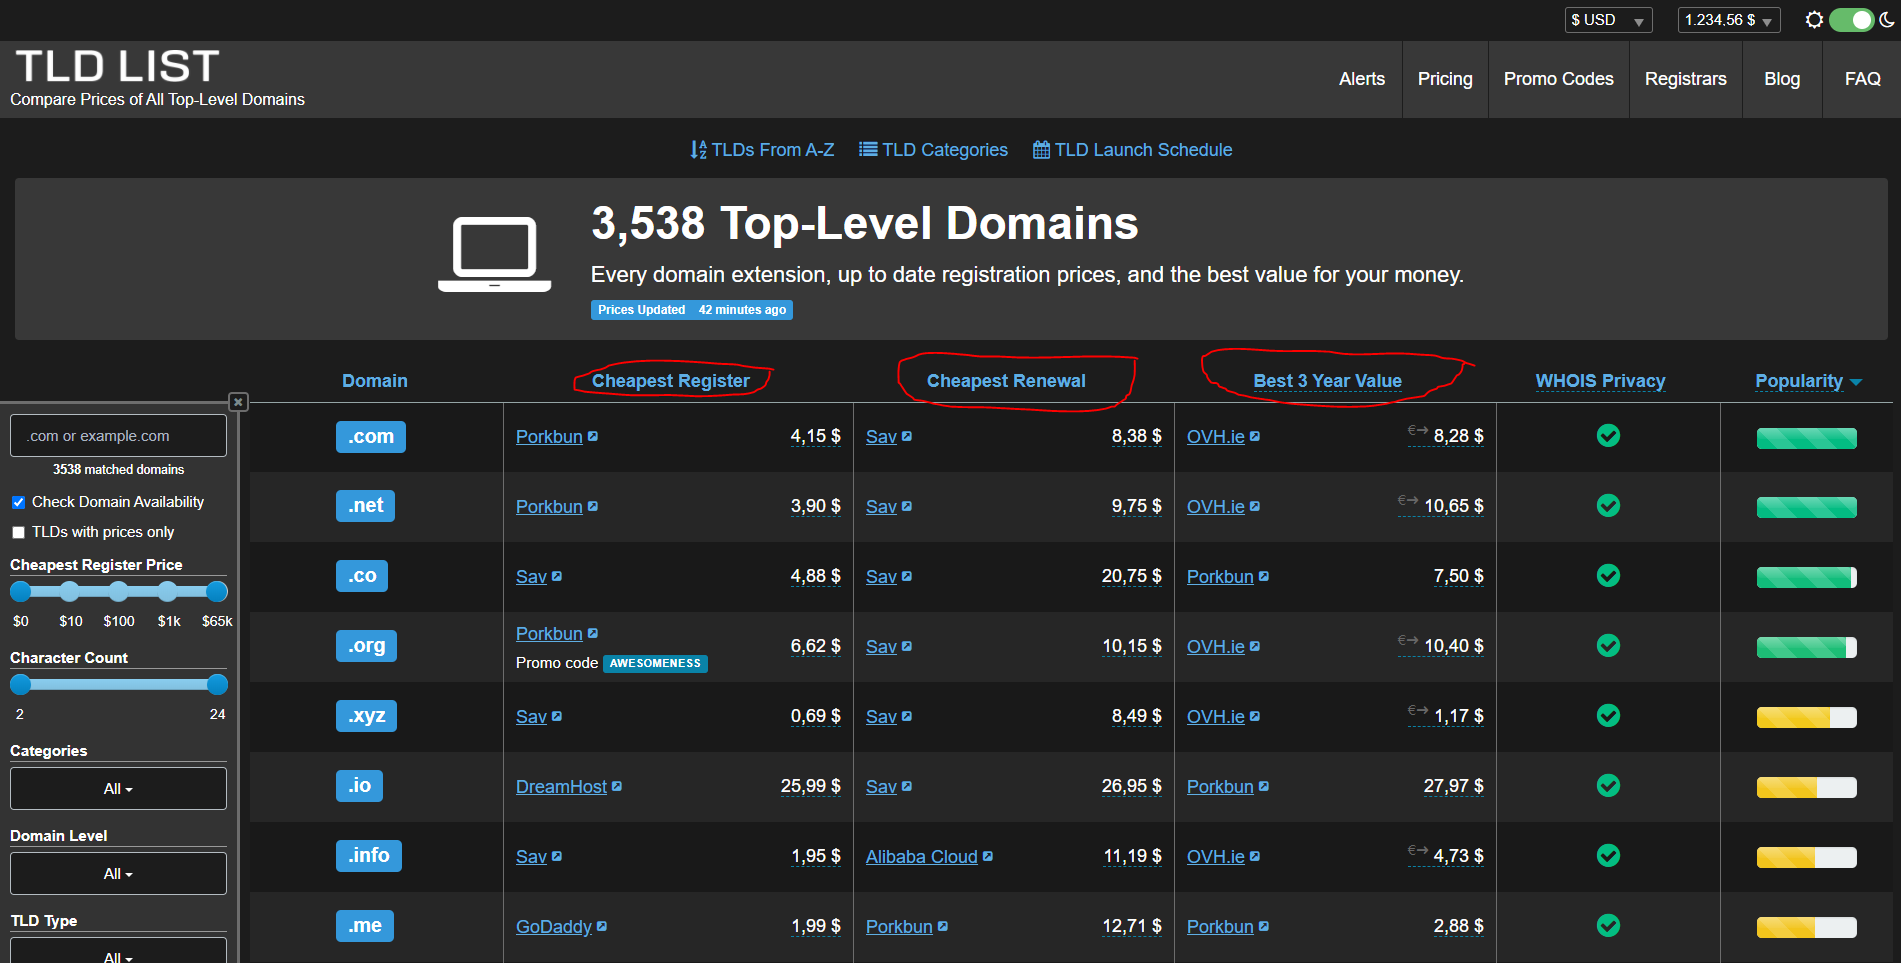
Task: Sort by Best 3 Year Value column
Action: point(1327,381)
